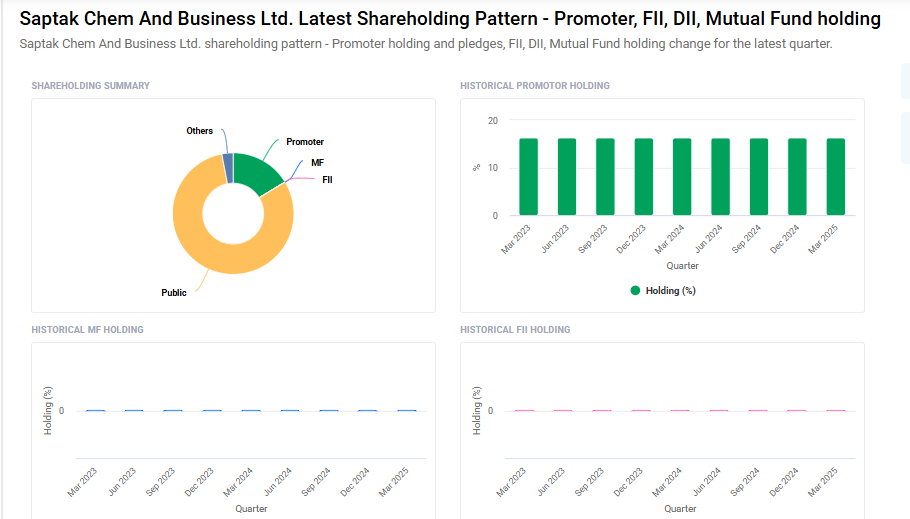
Task: Click the MF label on pie chart
Action: 317,162
